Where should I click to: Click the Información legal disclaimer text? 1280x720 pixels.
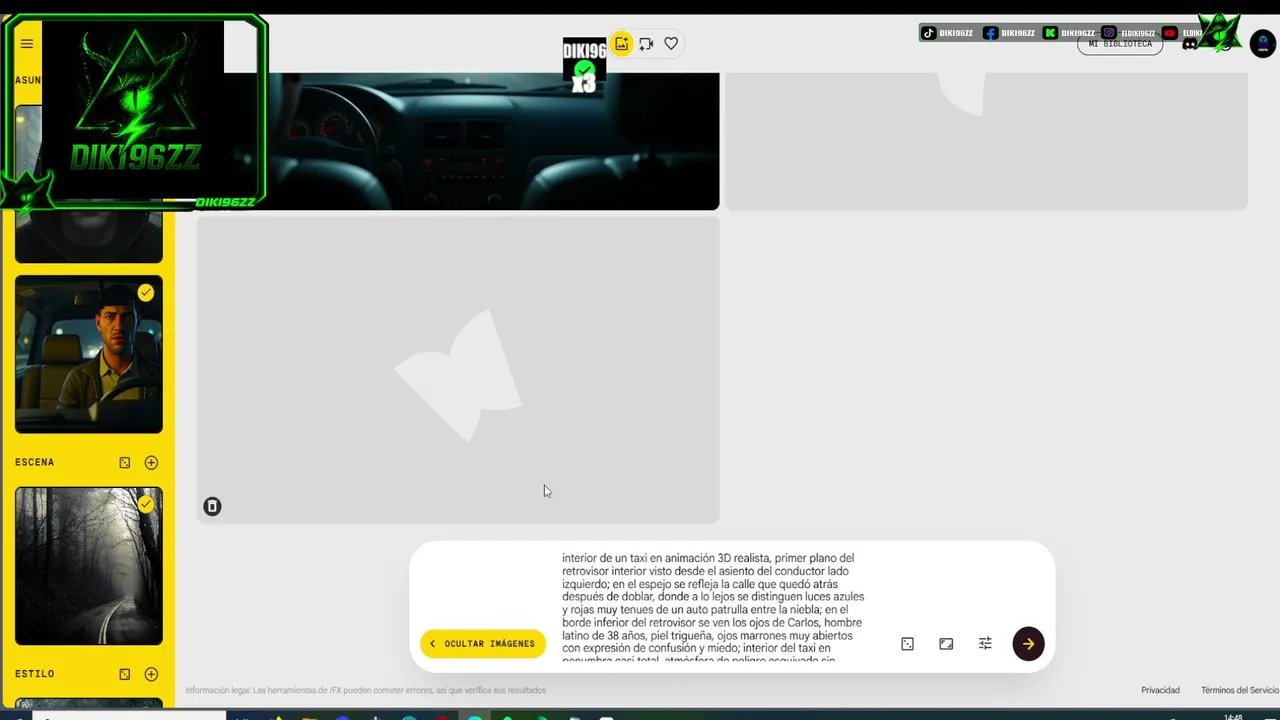[x=366, y=690]
